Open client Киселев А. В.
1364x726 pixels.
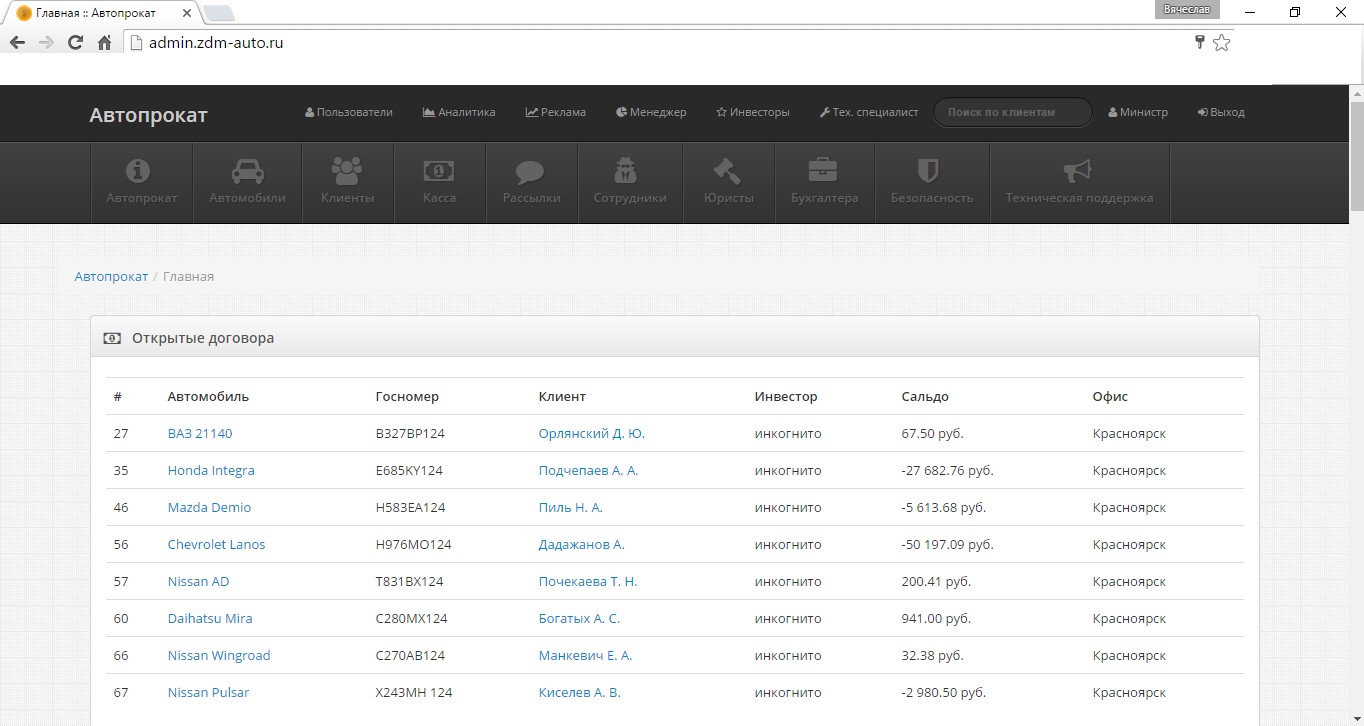579,692
